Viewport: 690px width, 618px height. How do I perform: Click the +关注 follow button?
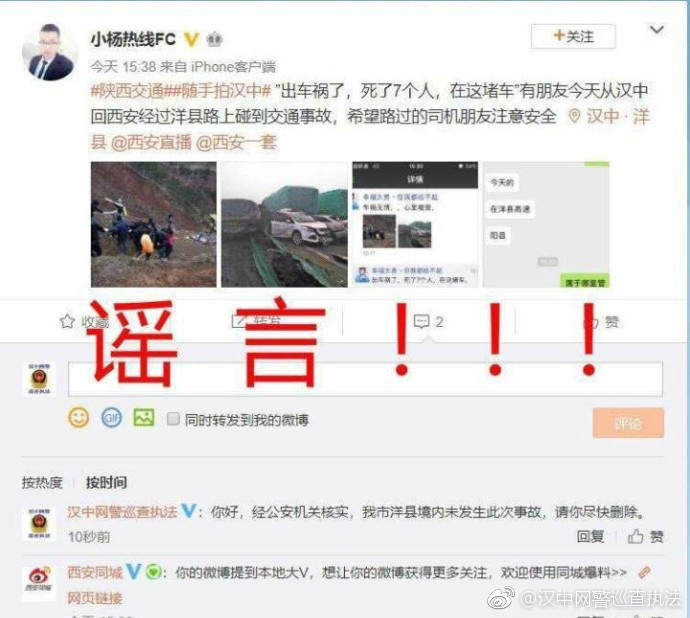[573, 37]
